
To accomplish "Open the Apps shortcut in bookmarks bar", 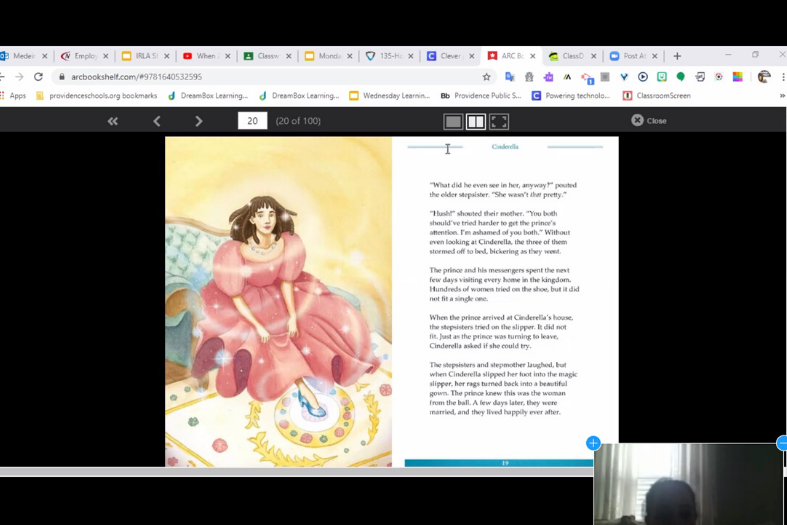I will [13, 96].
